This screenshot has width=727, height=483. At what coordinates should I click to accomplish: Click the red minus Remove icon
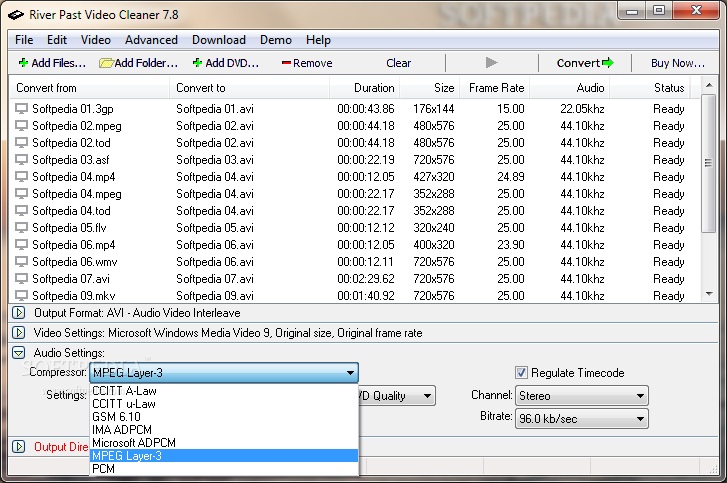pyautogui.click(x=286, y=63)
